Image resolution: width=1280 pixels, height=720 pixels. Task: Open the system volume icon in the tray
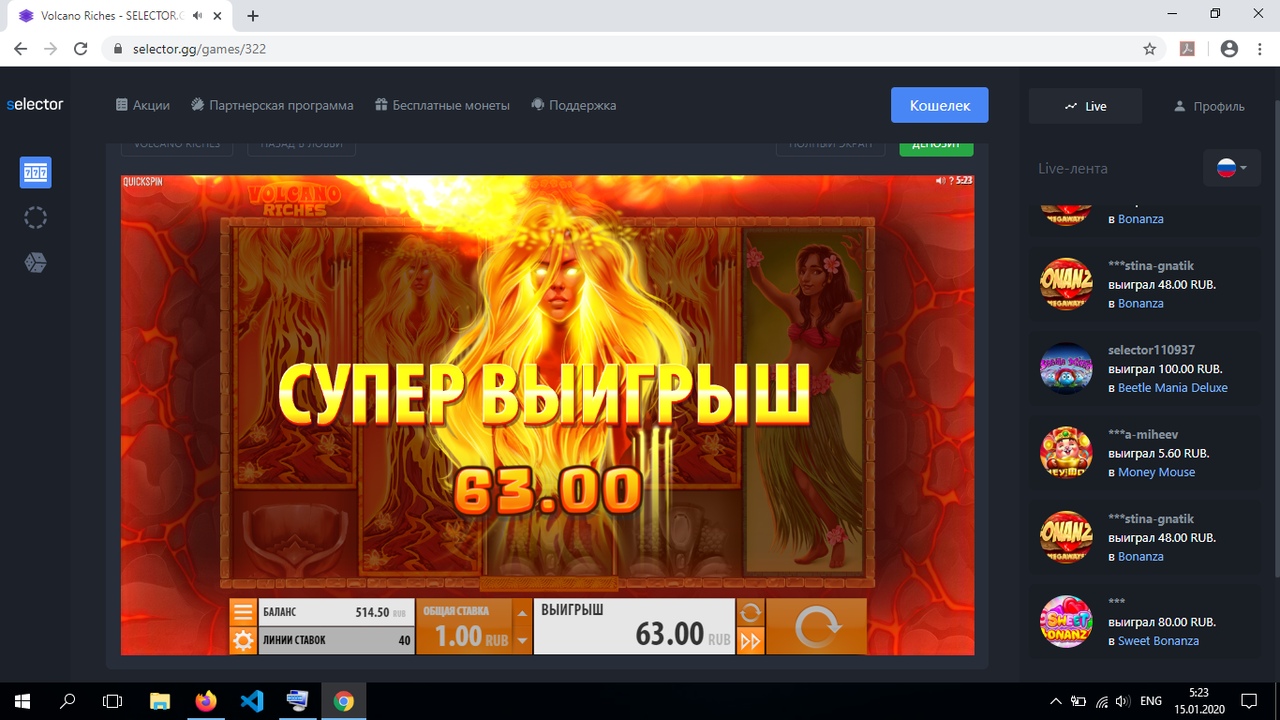1123,701
